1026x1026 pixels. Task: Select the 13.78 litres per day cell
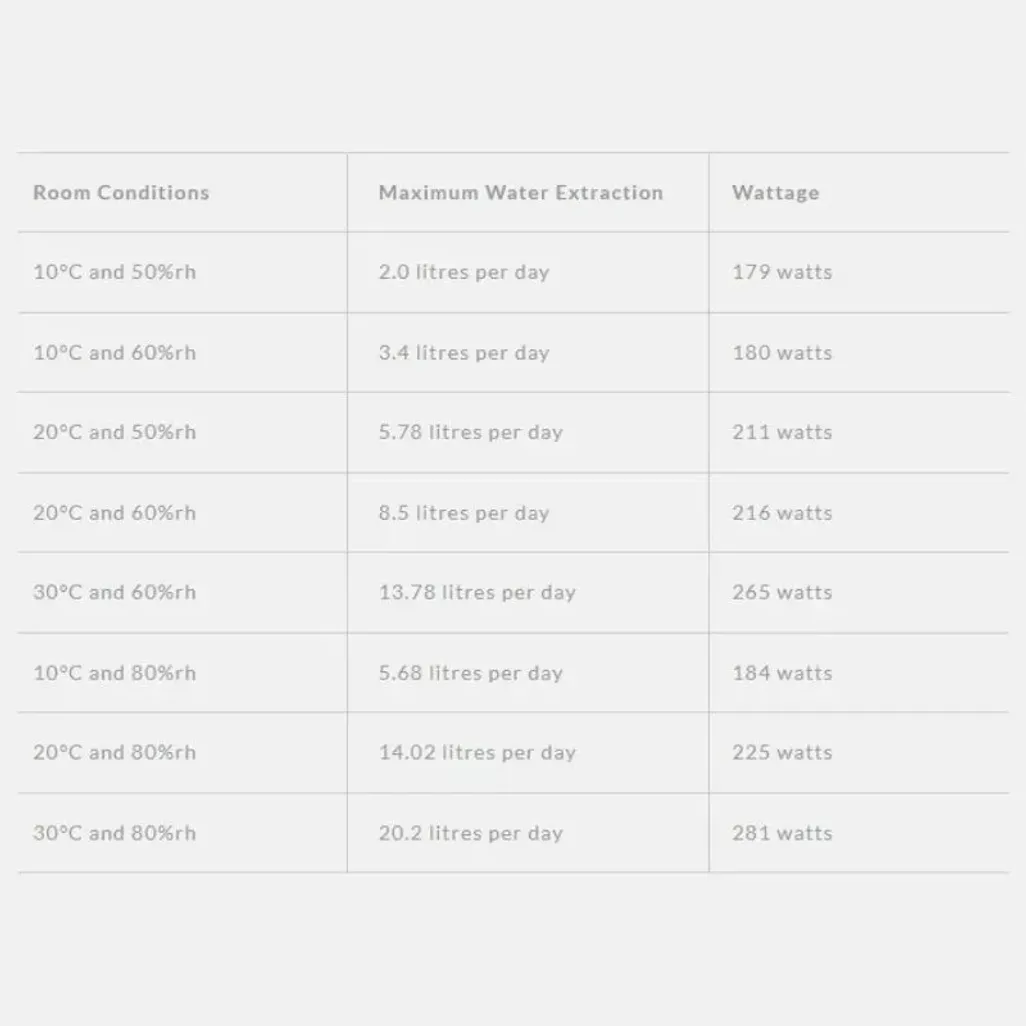coord(477,593)
